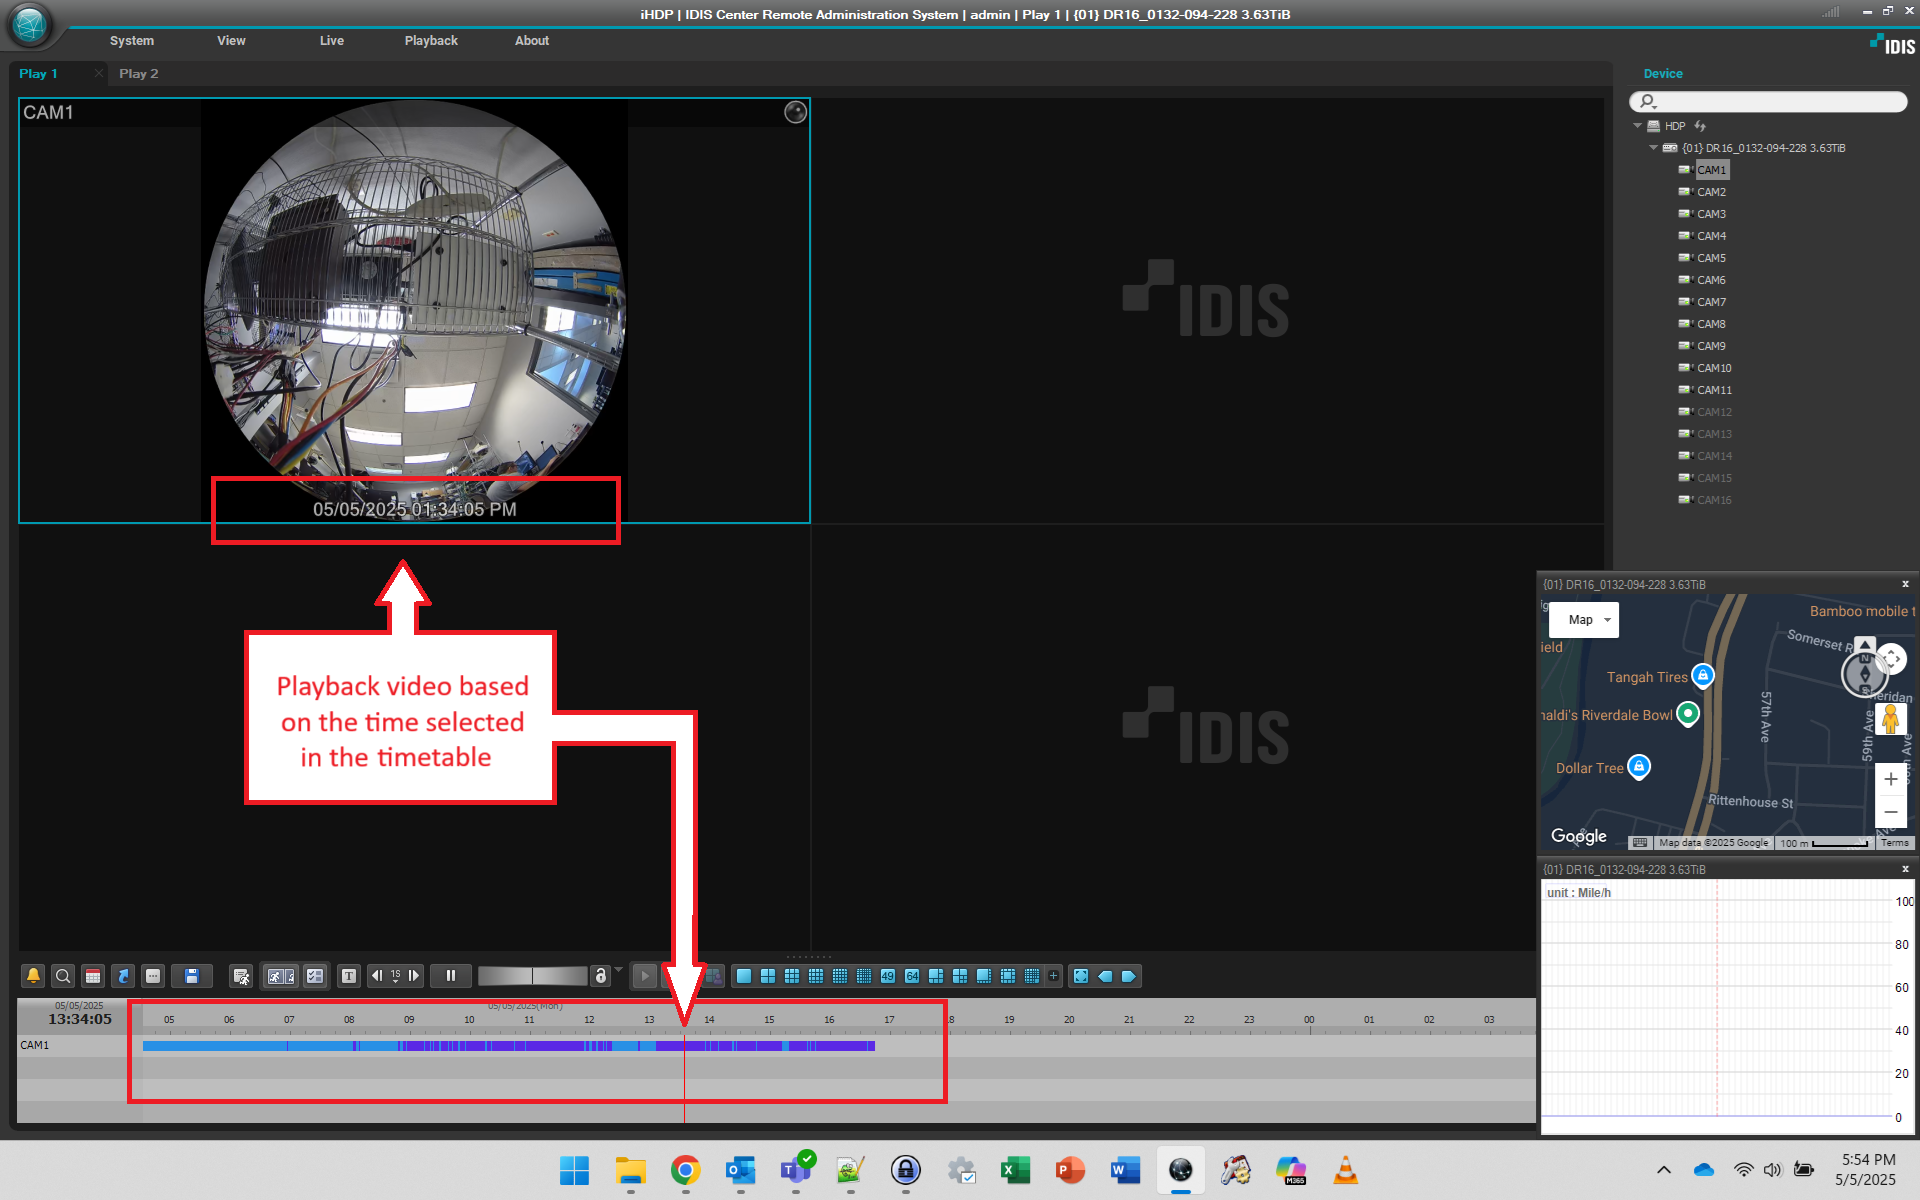Viewport: 1920px width, 1200px height.
Task: Select the 6x6 screen layout
Action: coord(864,976)
